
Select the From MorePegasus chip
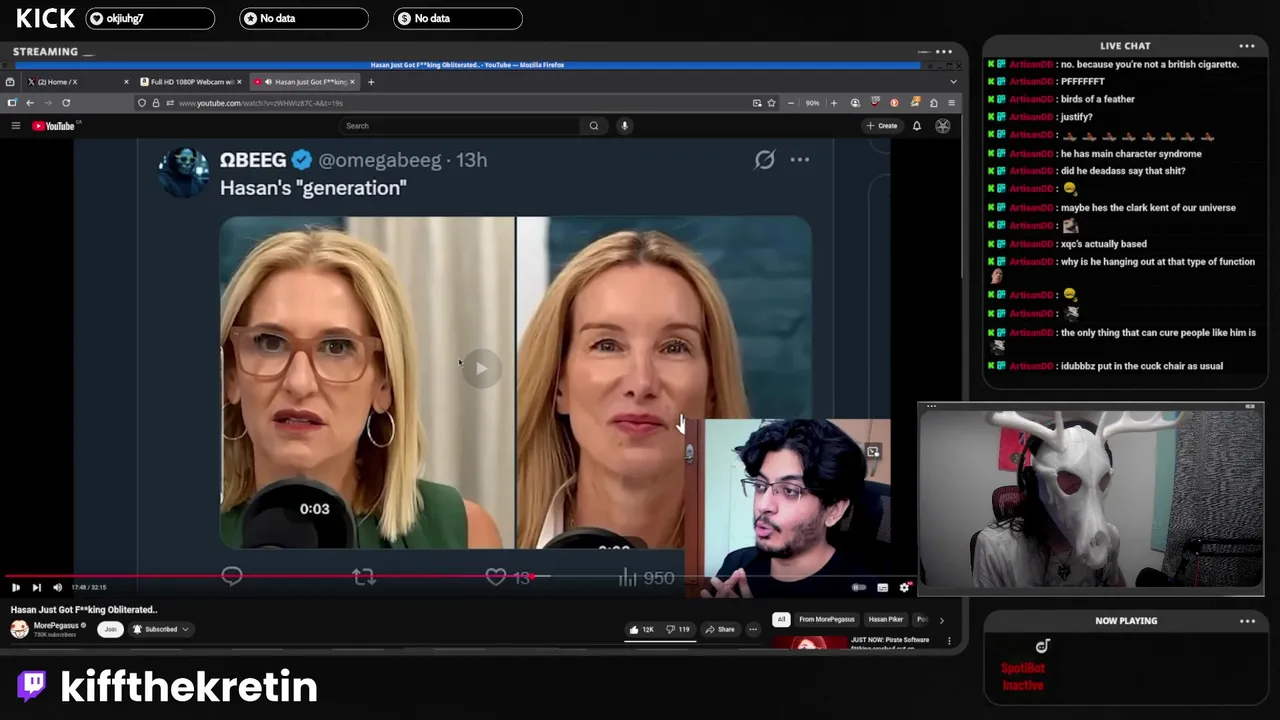pyautogui.click(x=826, y=619)
